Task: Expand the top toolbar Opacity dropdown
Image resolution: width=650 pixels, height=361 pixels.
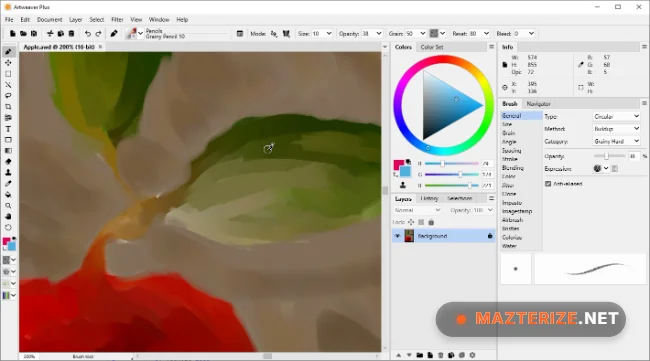Action: pos(379,34)
